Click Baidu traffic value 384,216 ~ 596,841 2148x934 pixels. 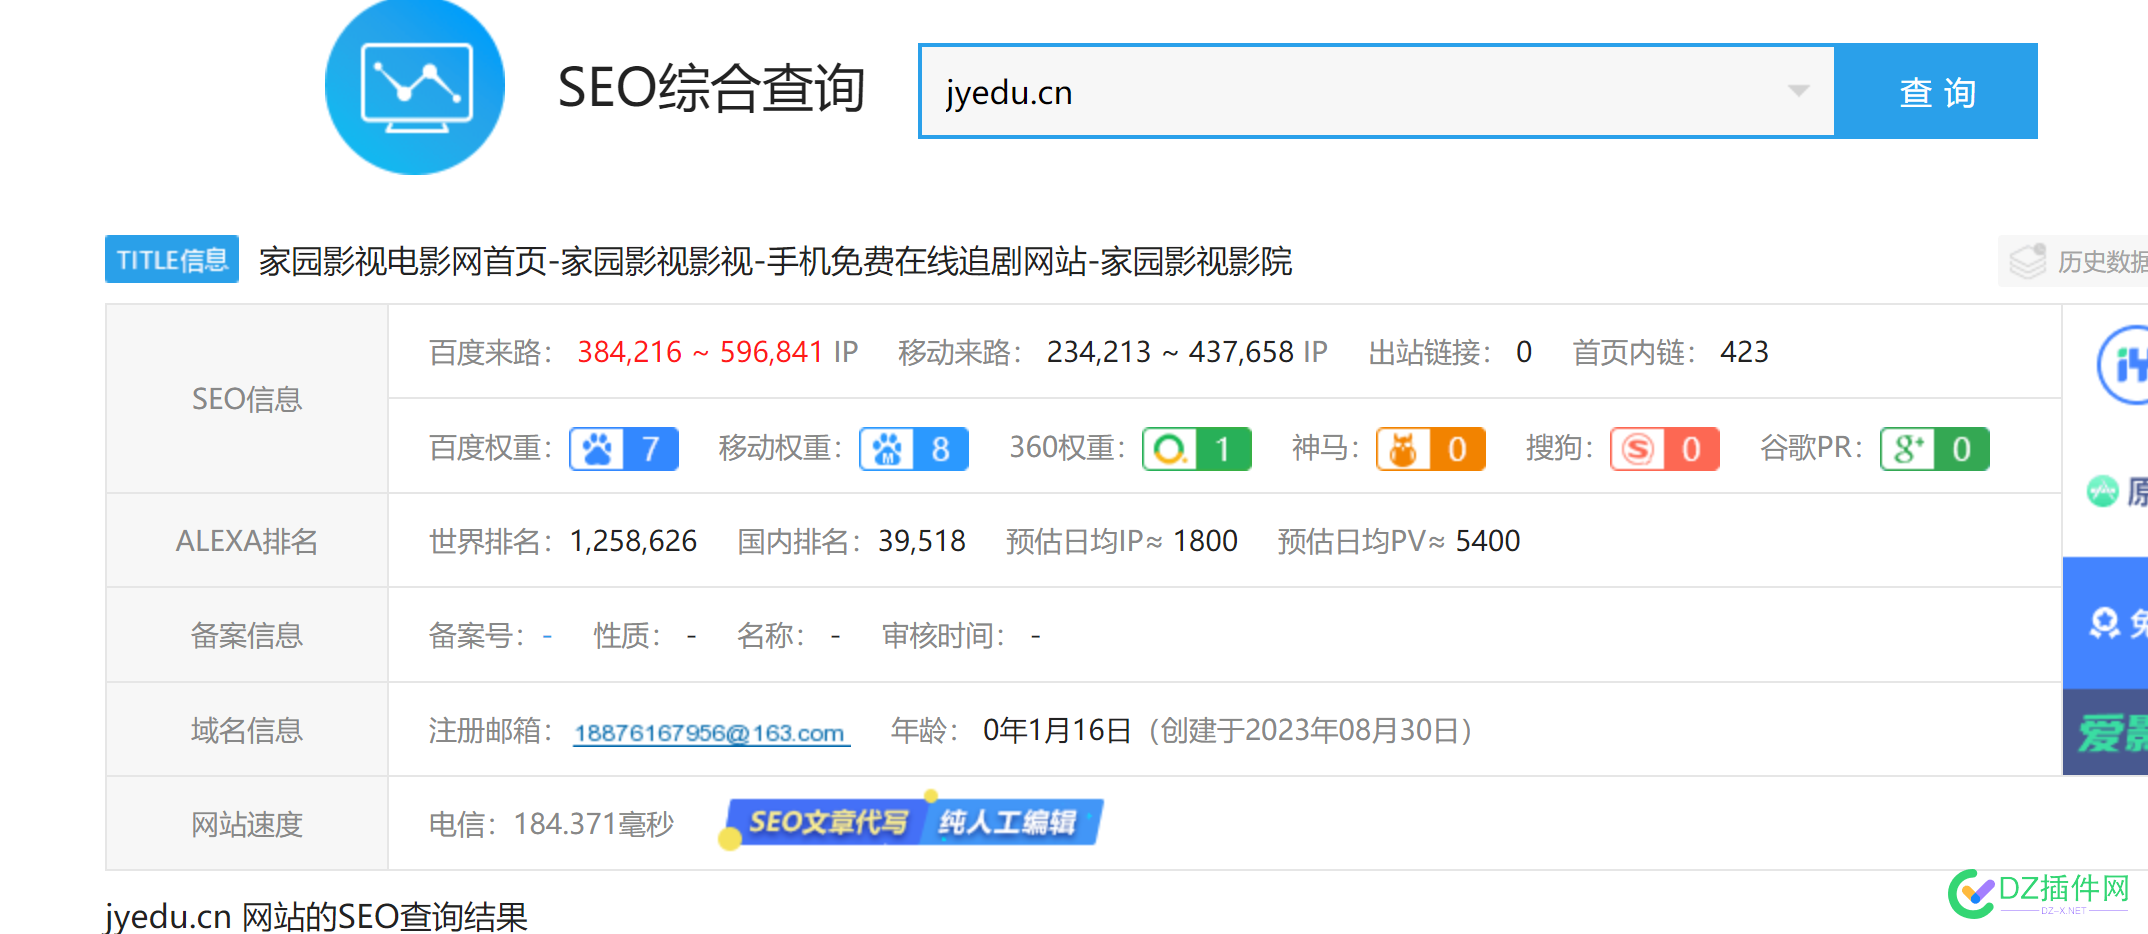click(x=700, y=352)
